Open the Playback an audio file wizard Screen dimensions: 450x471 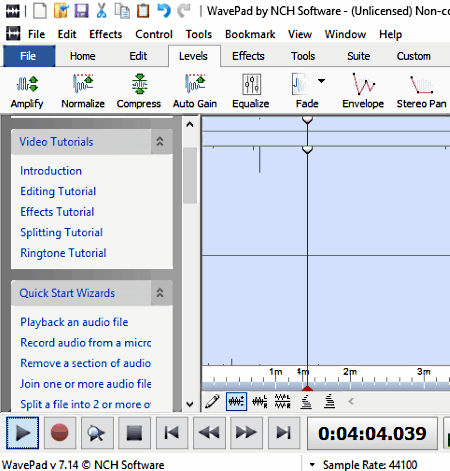[74, 322]
